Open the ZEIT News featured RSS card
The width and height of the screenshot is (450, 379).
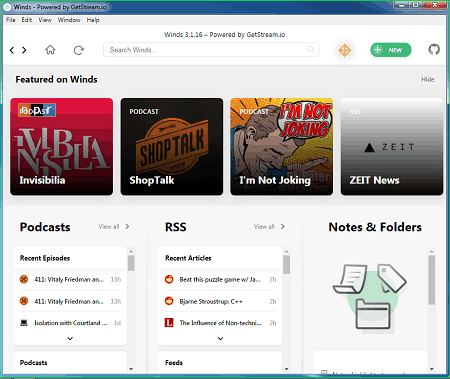pyautogui.click(x=392, y=146)
